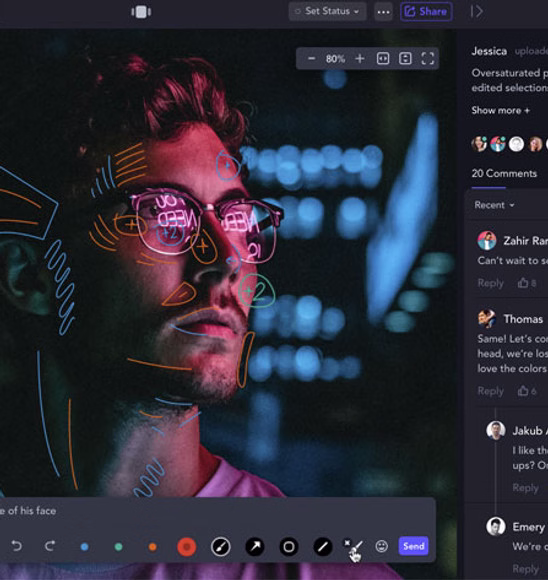This screenshot has width=548, height=580.
Task: Open the emoji picker
Action: point(381,546)
